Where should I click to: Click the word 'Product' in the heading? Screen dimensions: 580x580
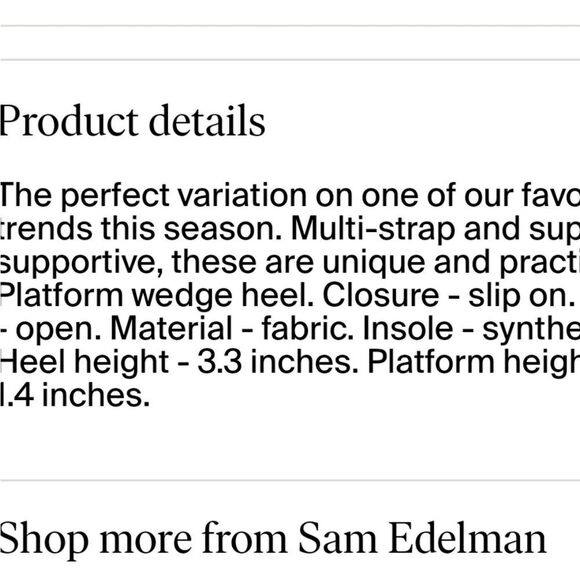[69, 121]
